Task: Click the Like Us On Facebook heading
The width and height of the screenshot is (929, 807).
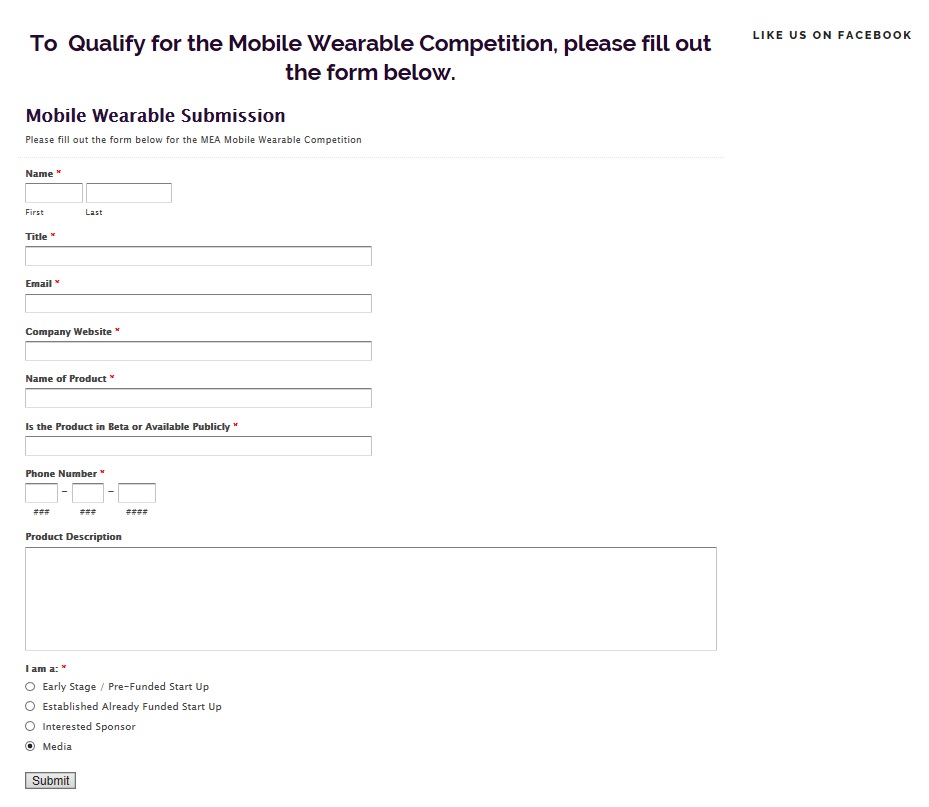Action: (832, 35)
